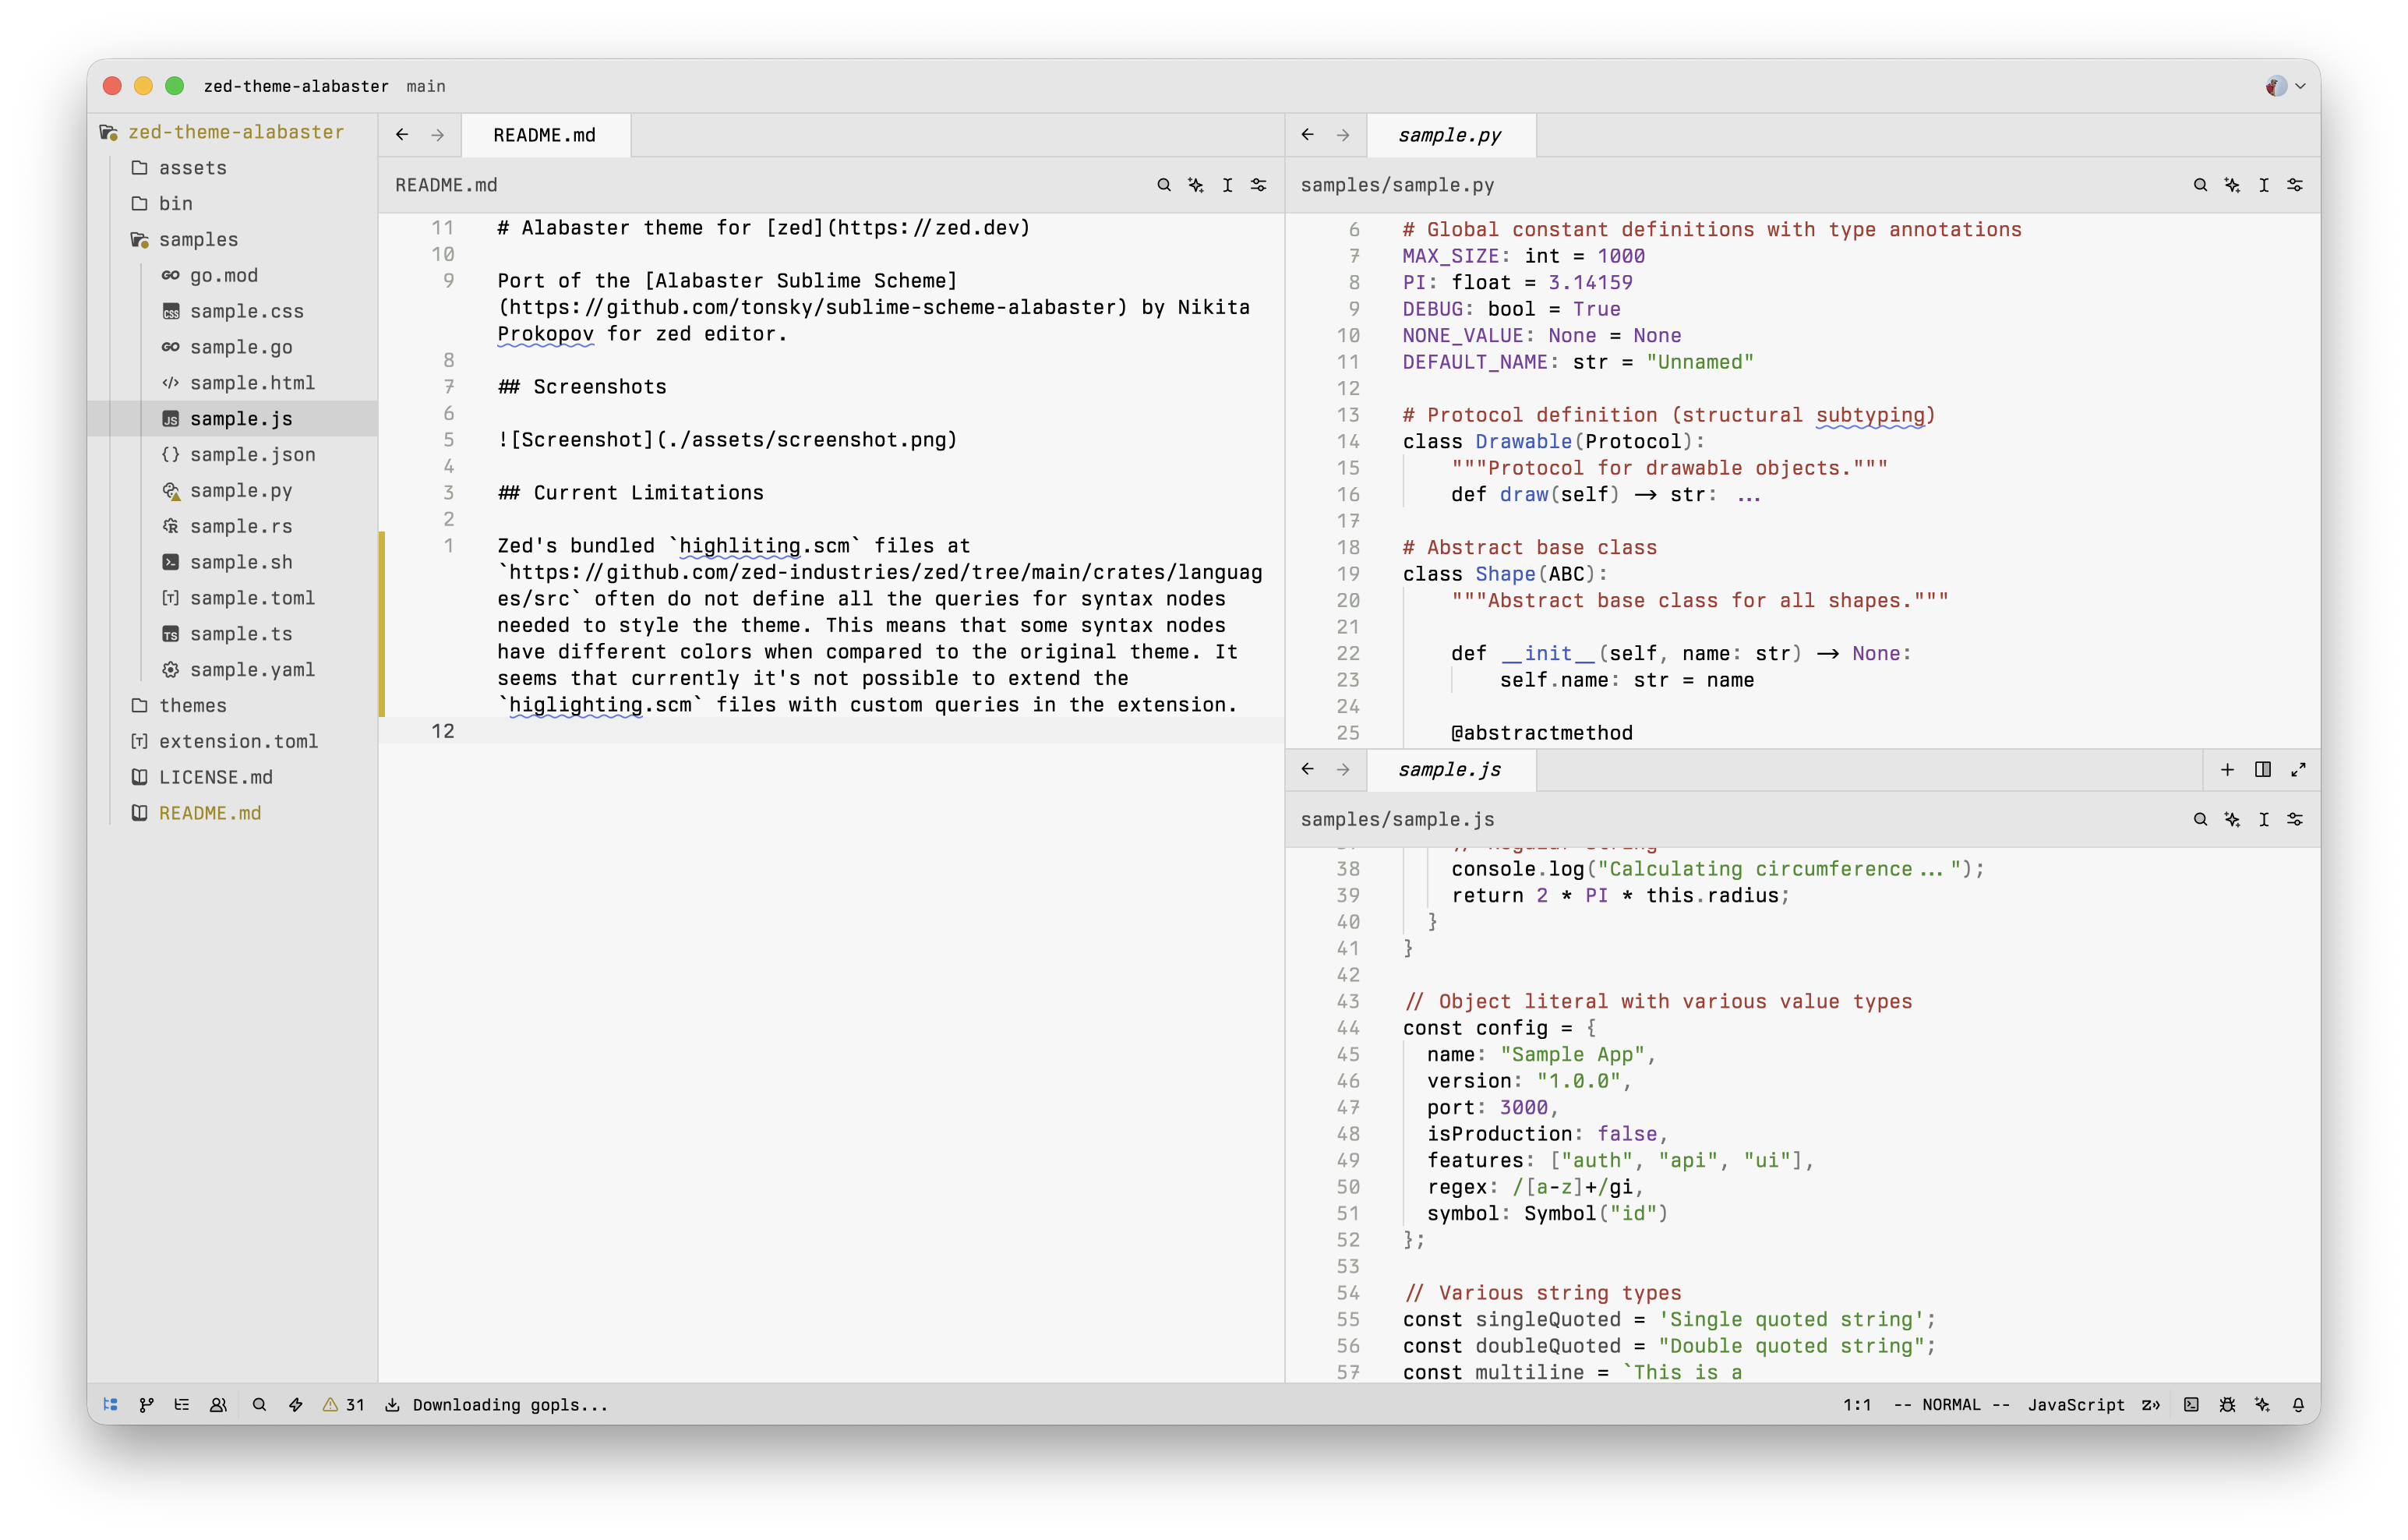
Task: Expand the sample.js pane to full size
Action: (2298, 769)
